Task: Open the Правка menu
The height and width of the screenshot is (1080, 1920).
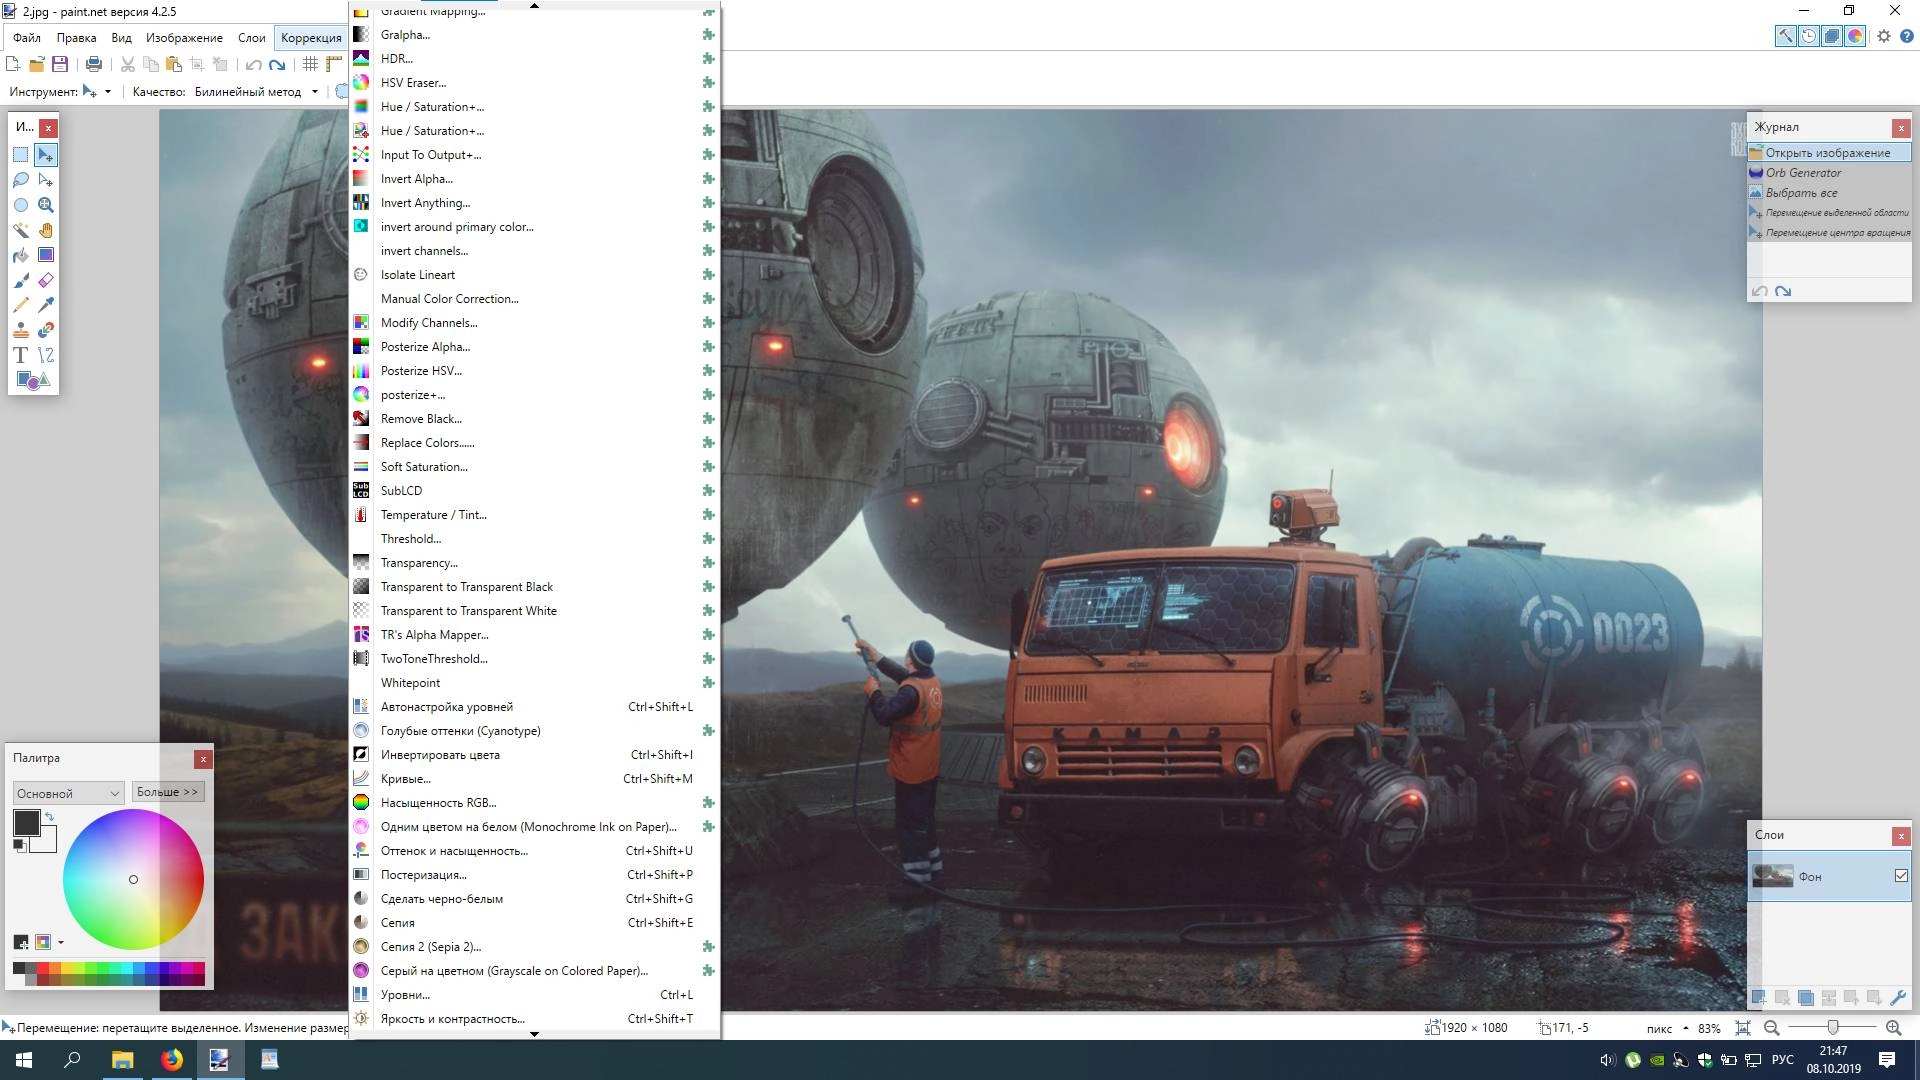Action: coord(76,38)
